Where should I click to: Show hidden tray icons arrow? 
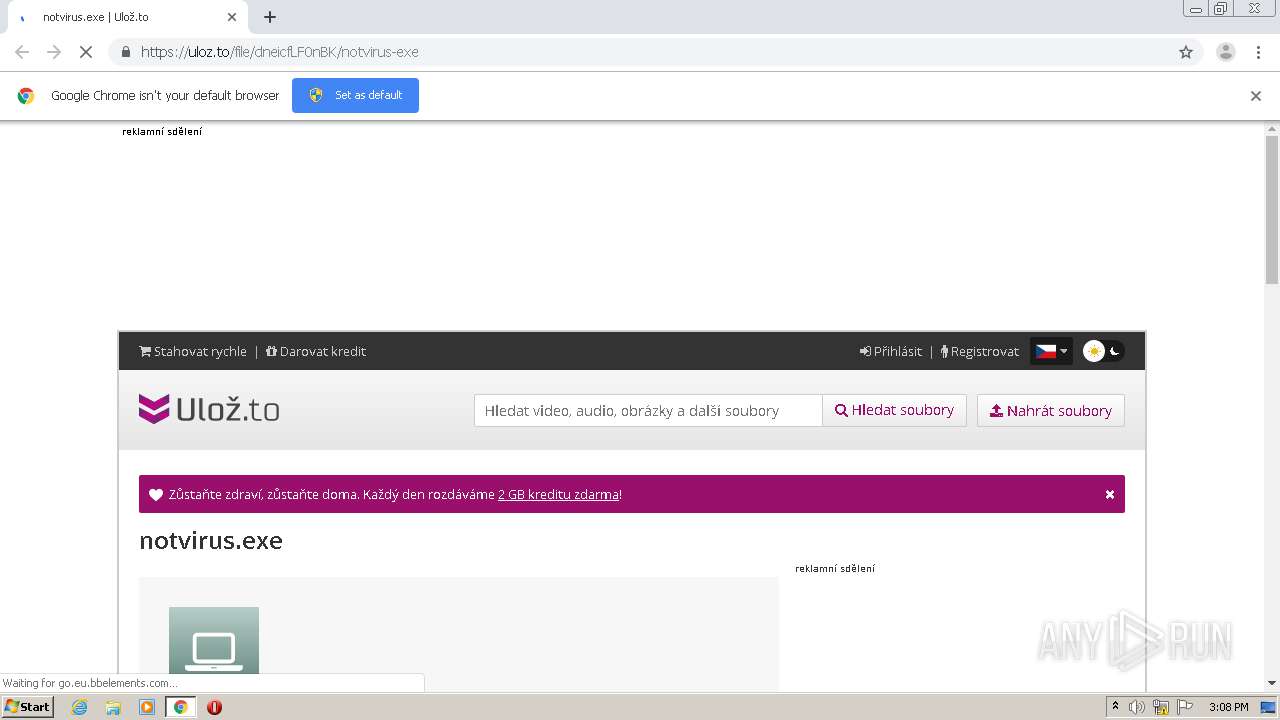pyautogui.click(x=1115, y=706)
